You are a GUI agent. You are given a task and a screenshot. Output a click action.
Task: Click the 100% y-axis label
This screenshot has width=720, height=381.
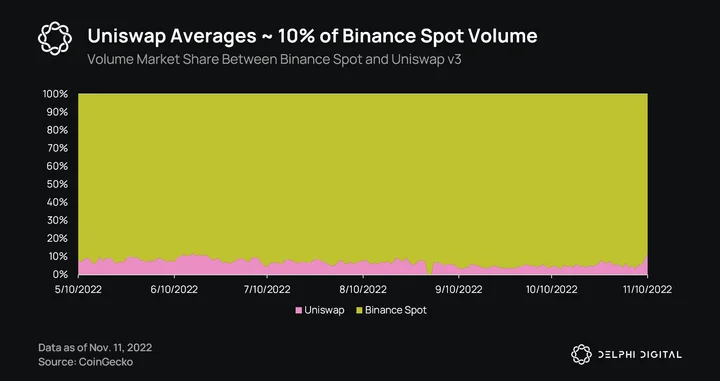click(55, 94)
